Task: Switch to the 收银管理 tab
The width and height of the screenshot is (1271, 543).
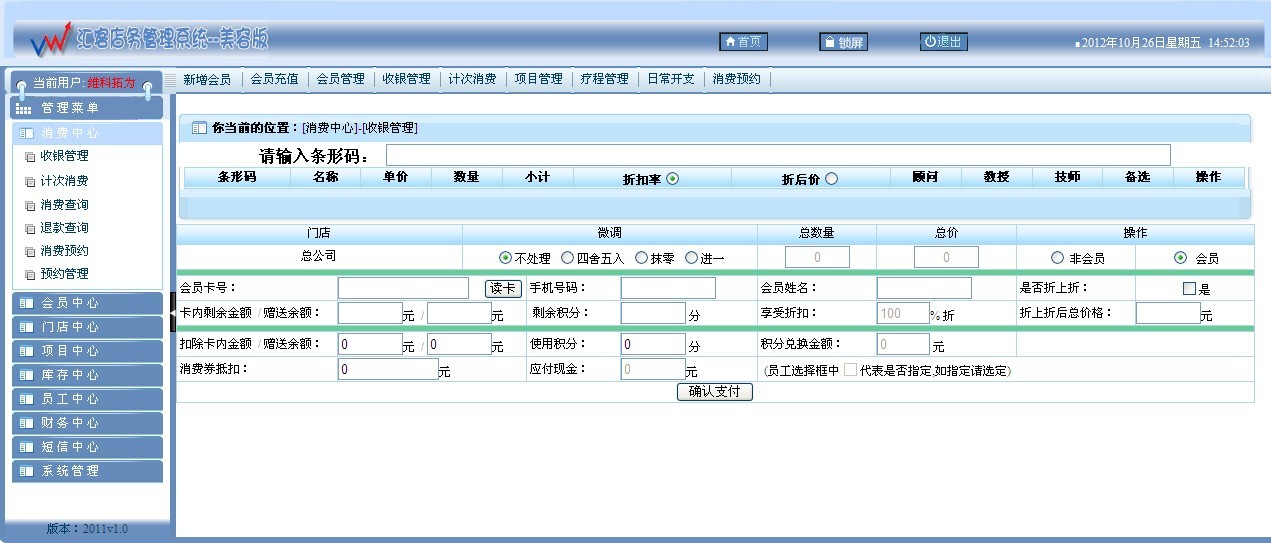Action: 406,79
